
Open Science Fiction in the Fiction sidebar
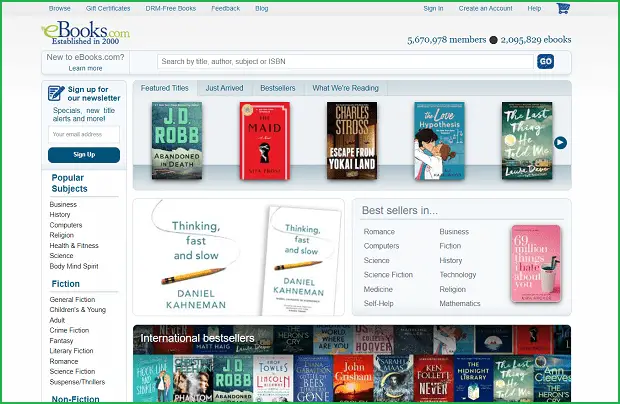point(72,372)
